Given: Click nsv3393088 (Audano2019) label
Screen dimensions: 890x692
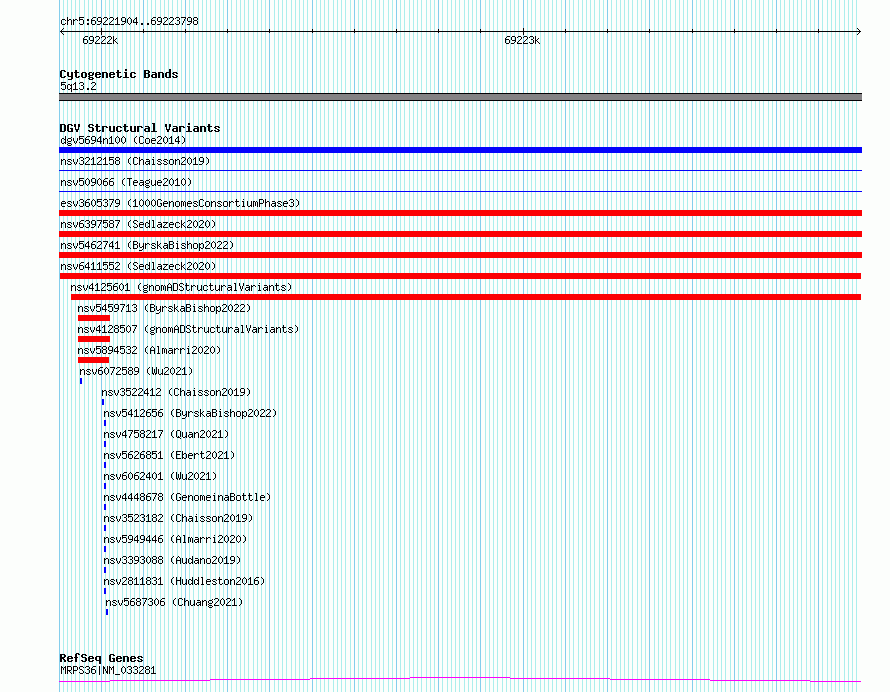Looking at the screenshot, I should point(172,560).
